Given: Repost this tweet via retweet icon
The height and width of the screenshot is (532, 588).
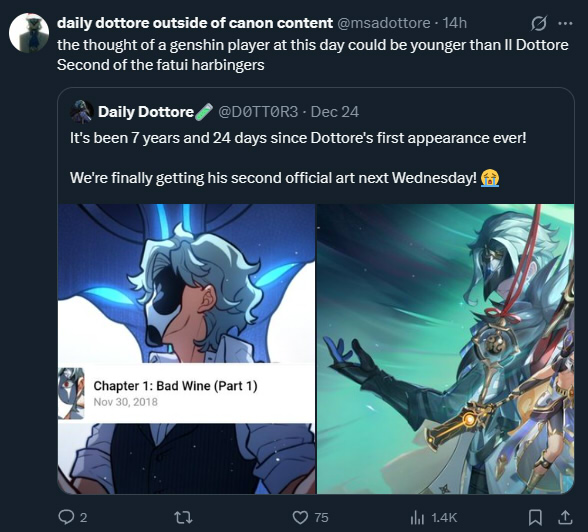Looking at the screenshot, I should 184,518.
